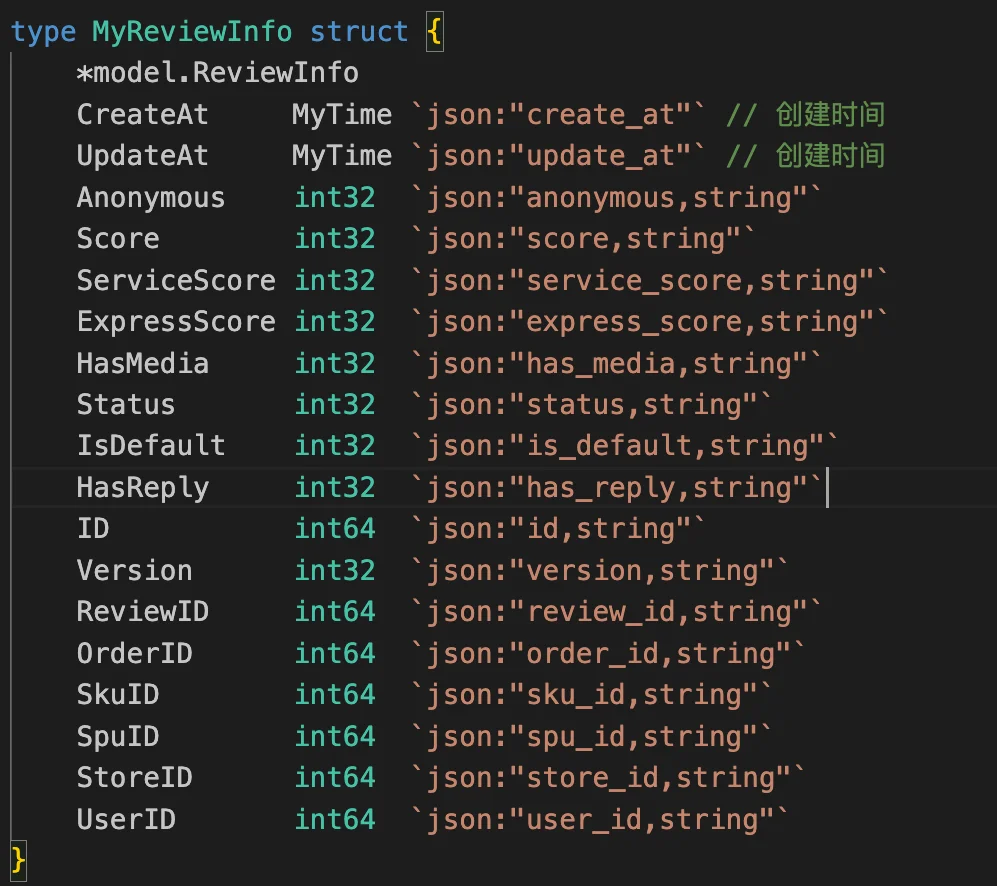Place cursor on the CreateAt field name
Viewport: 997px width, 886px height.
pos(142,114)
